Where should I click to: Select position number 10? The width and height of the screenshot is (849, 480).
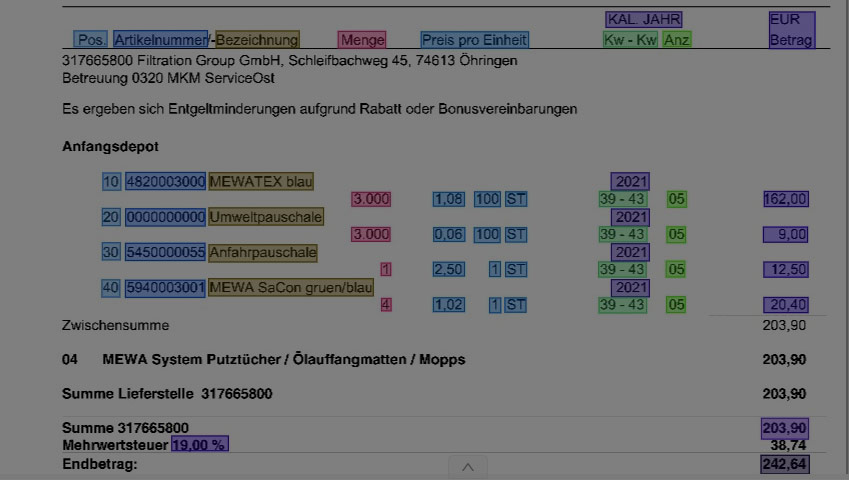(111, 181)
